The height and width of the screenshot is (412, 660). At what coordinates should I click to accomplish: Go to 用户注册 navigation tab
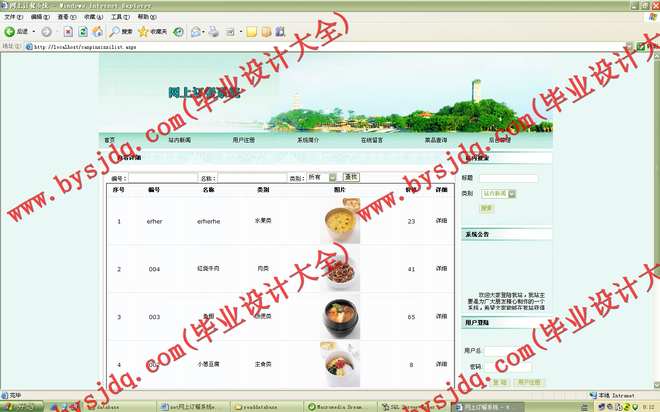[x=243, y=140]
